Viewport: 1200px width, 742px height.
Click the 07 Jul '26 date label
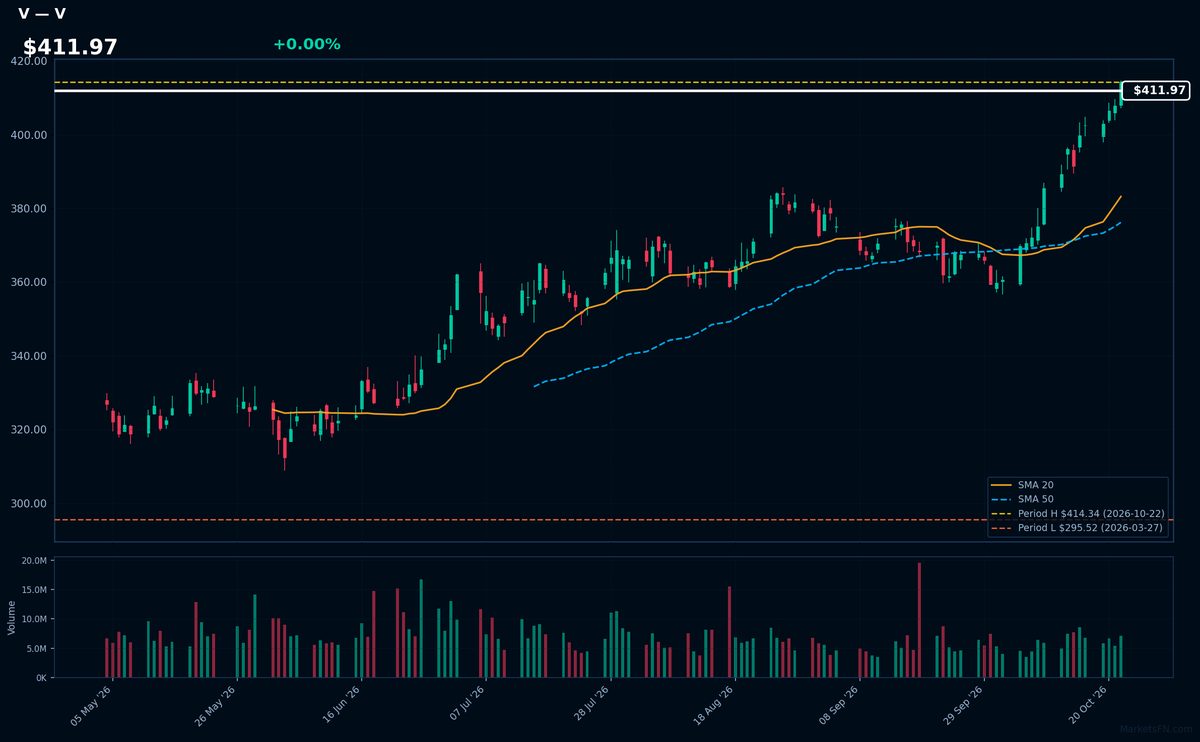466,704
